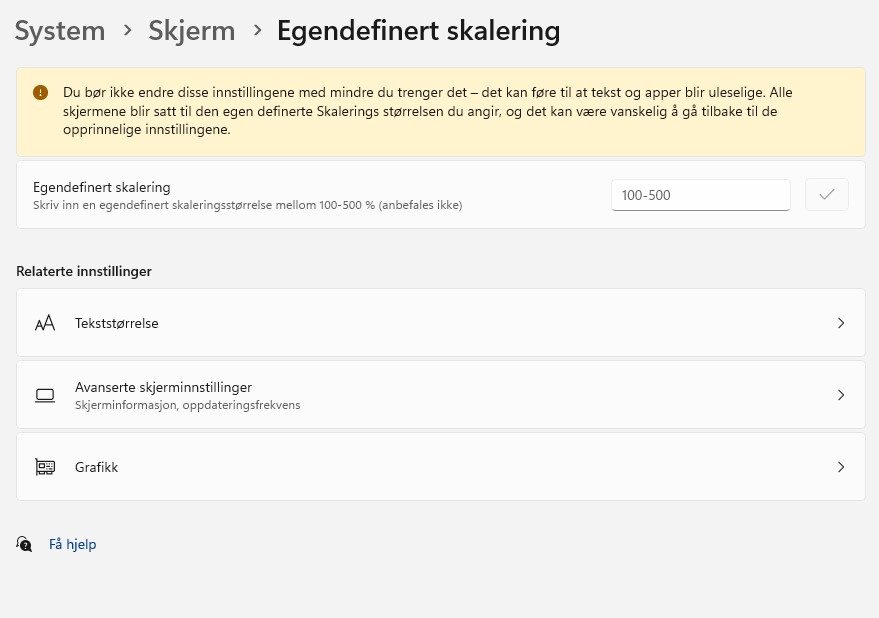Open the Grafikk settings label

(x=96, y=467)
